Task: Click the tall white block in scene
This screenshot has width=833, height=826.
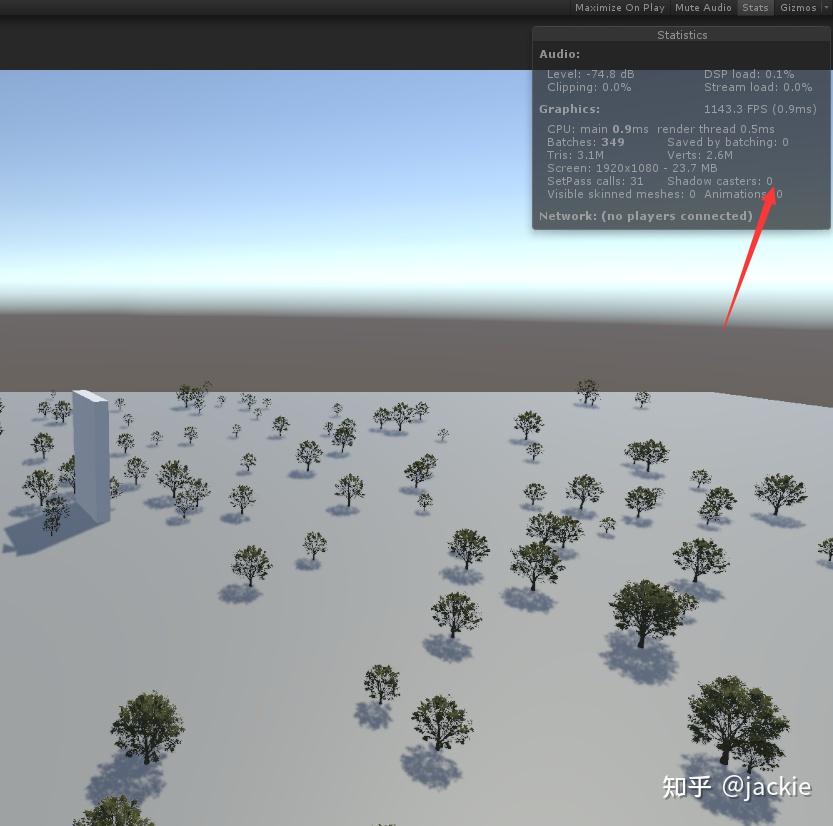Action: tap(91, 457)
